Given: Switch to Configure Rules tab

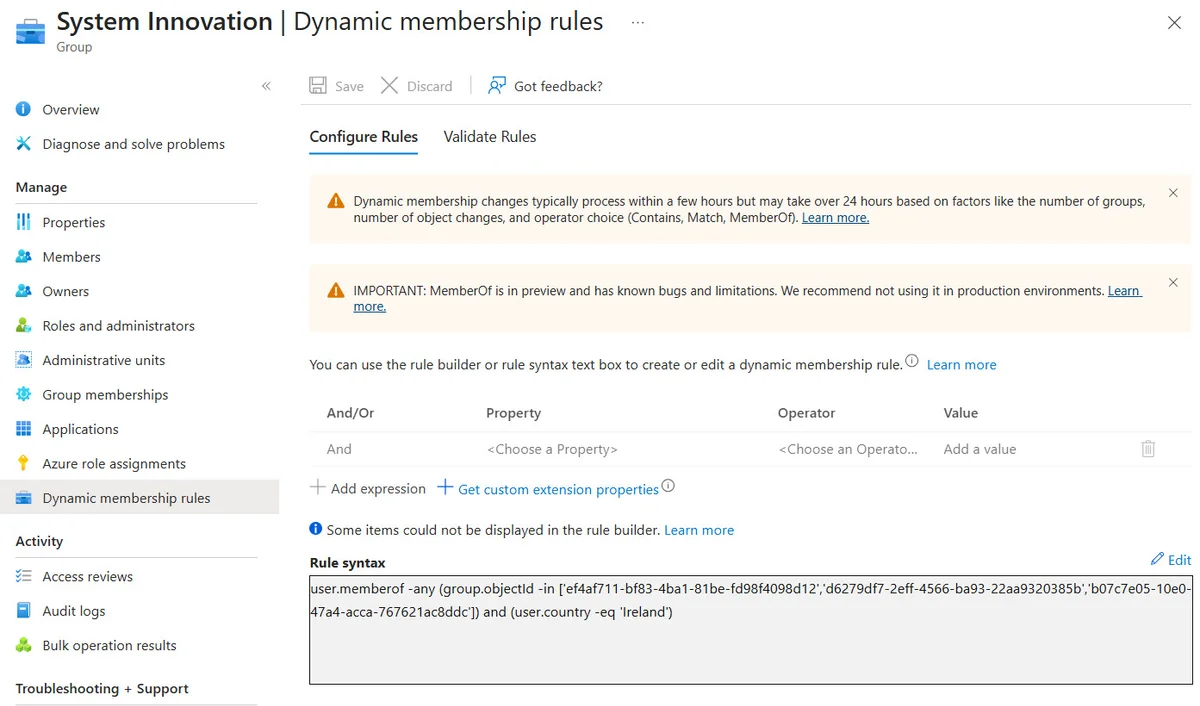Looking at the screenshot, I should (x=364, y=137).
